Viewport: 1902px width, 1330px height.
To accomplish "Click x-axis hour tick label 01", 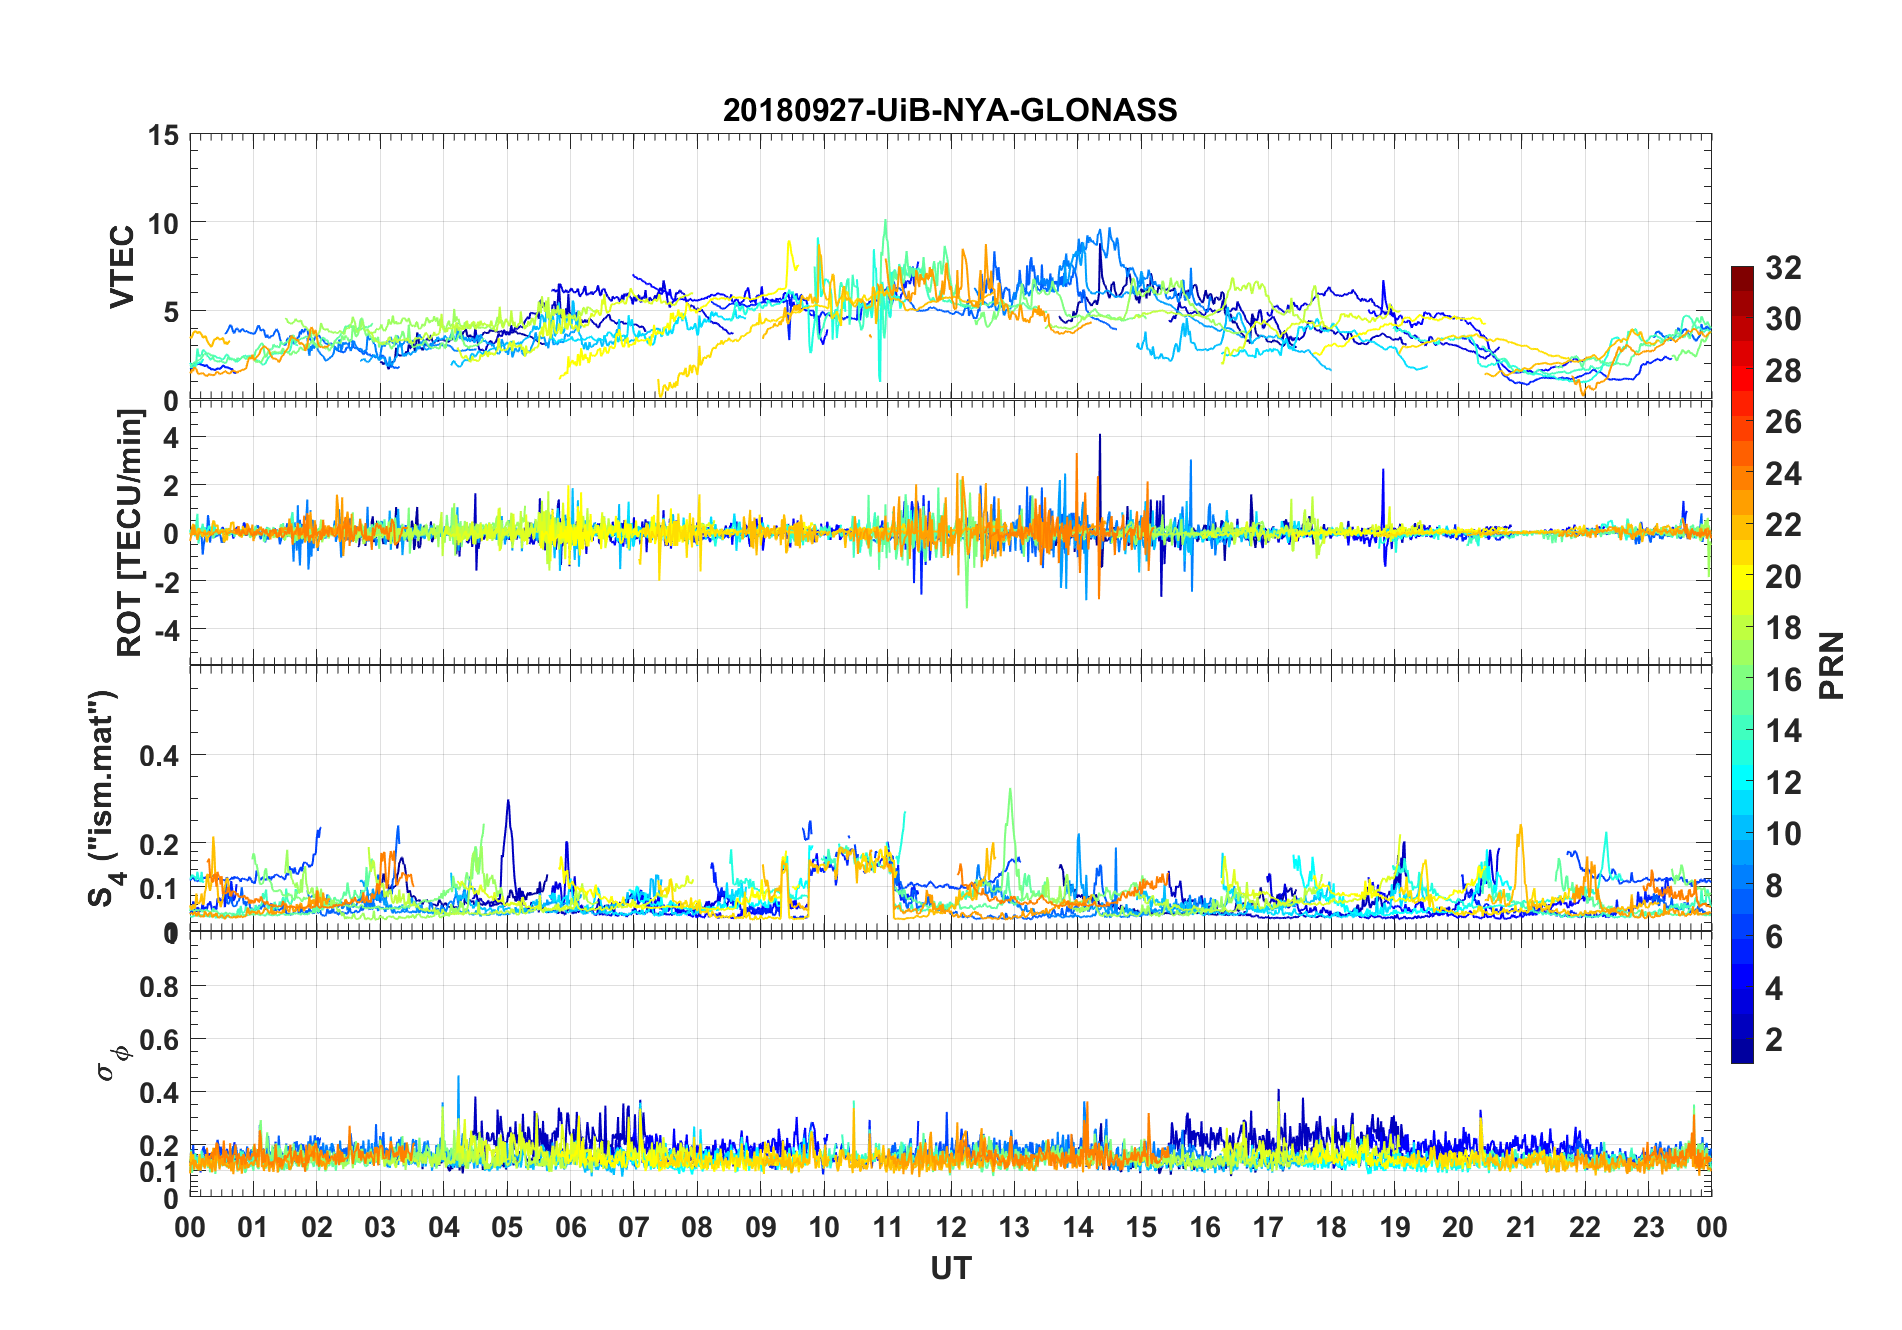I will click(x=253, y=1227).
